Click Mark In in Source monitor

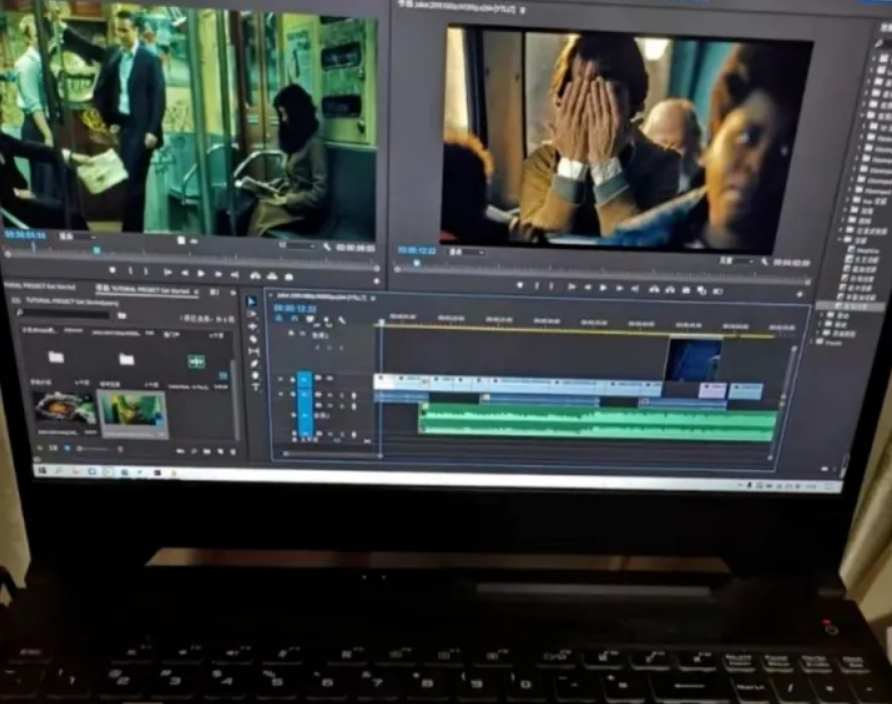click(x=130, y=271)
